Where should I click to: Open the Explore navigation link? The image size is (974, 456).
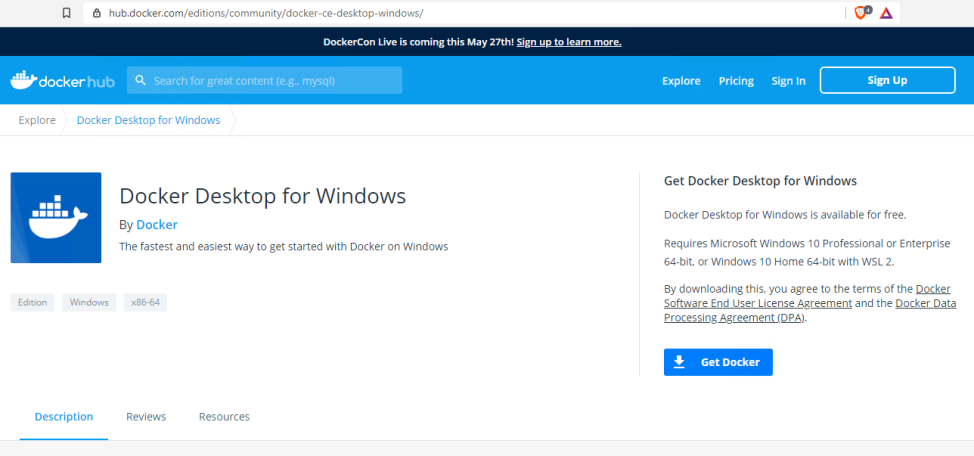tap(681, 81)
